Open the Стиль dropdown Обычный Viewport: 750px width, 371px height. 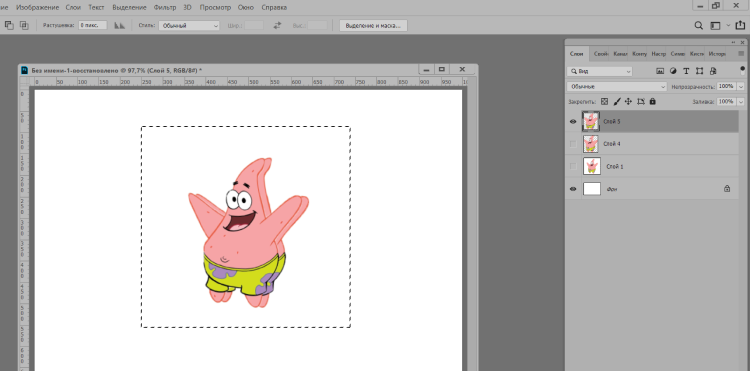(189, 25)
